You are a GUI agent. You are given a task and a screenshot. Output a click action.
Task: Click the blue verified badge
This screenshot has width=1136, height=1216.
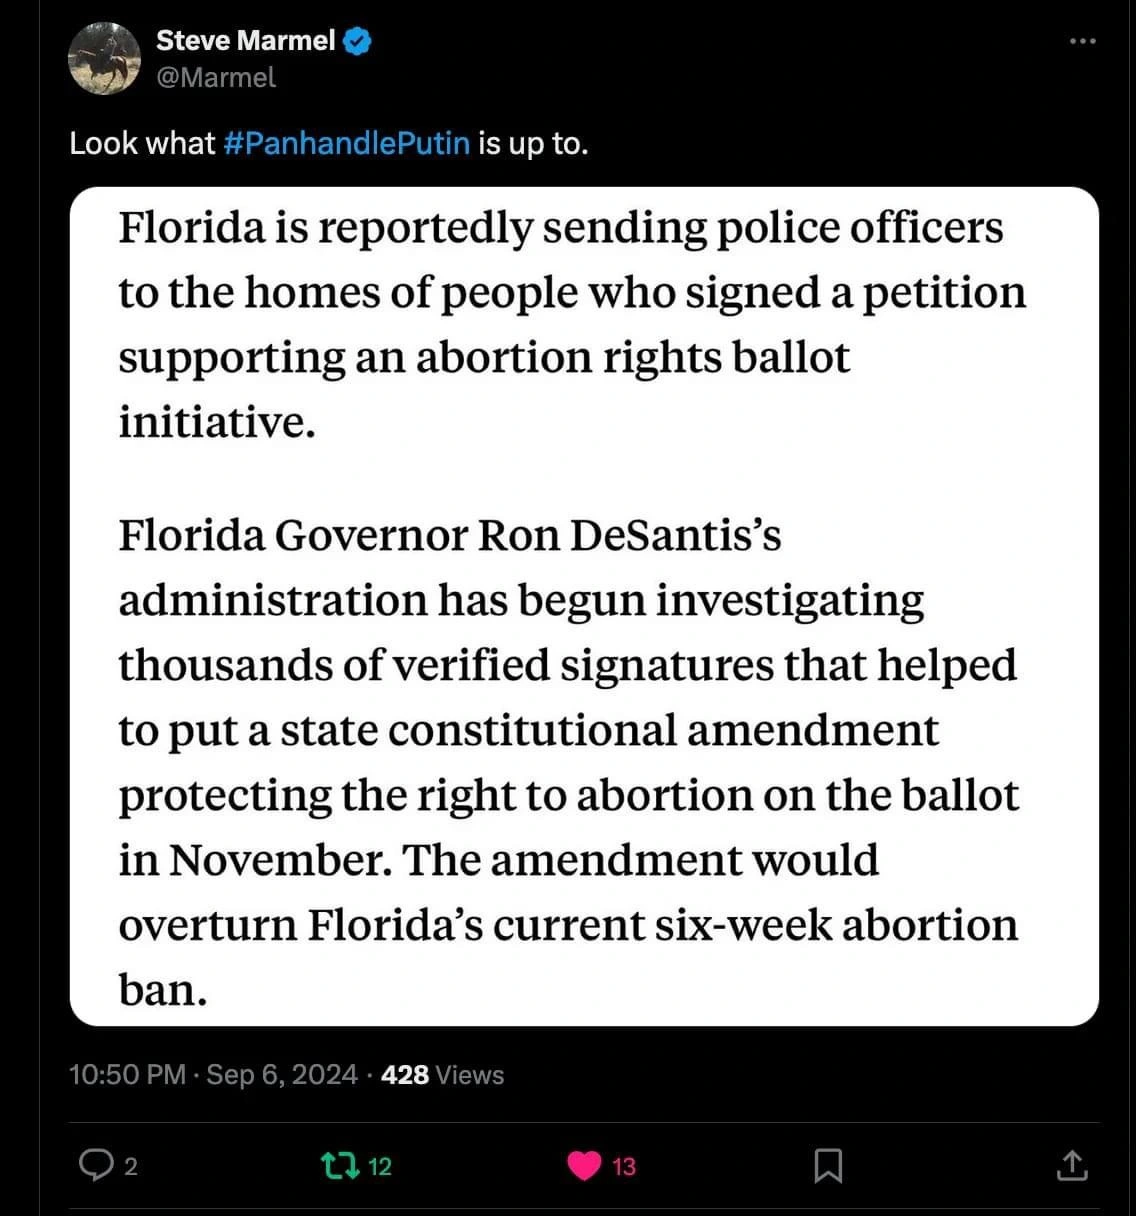[357, 41]
